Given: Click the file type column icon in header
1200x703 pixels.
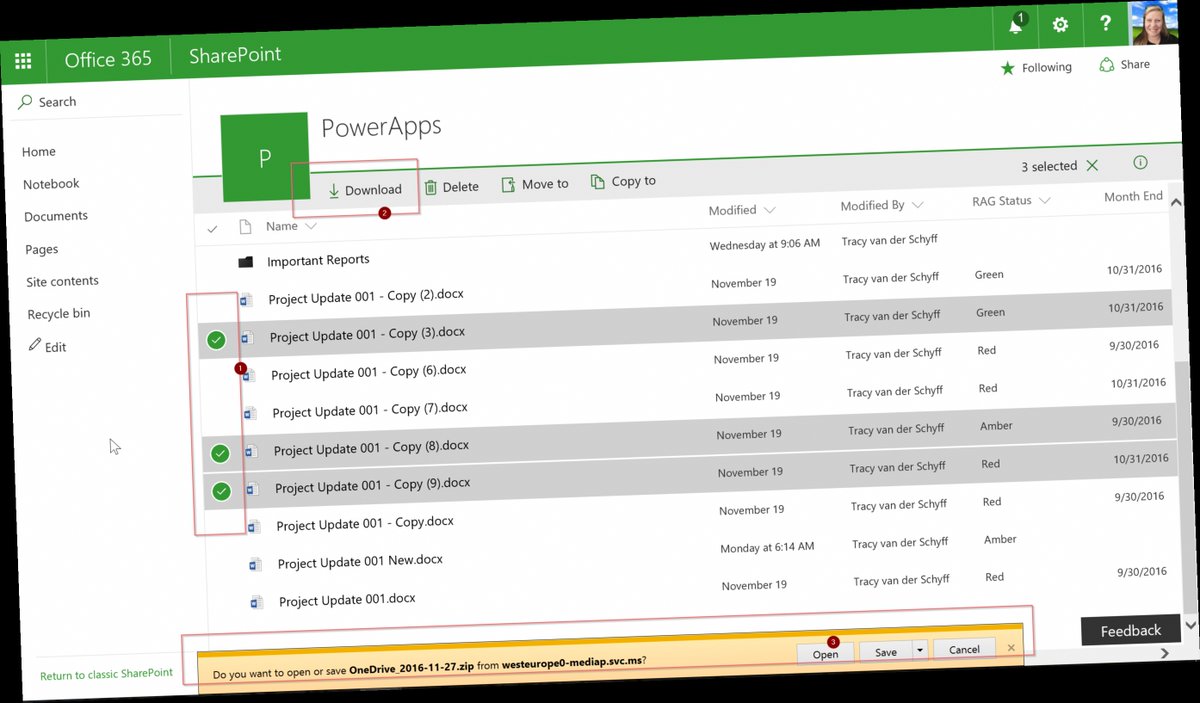Looking at the screenshot, I should pos(245,228).
